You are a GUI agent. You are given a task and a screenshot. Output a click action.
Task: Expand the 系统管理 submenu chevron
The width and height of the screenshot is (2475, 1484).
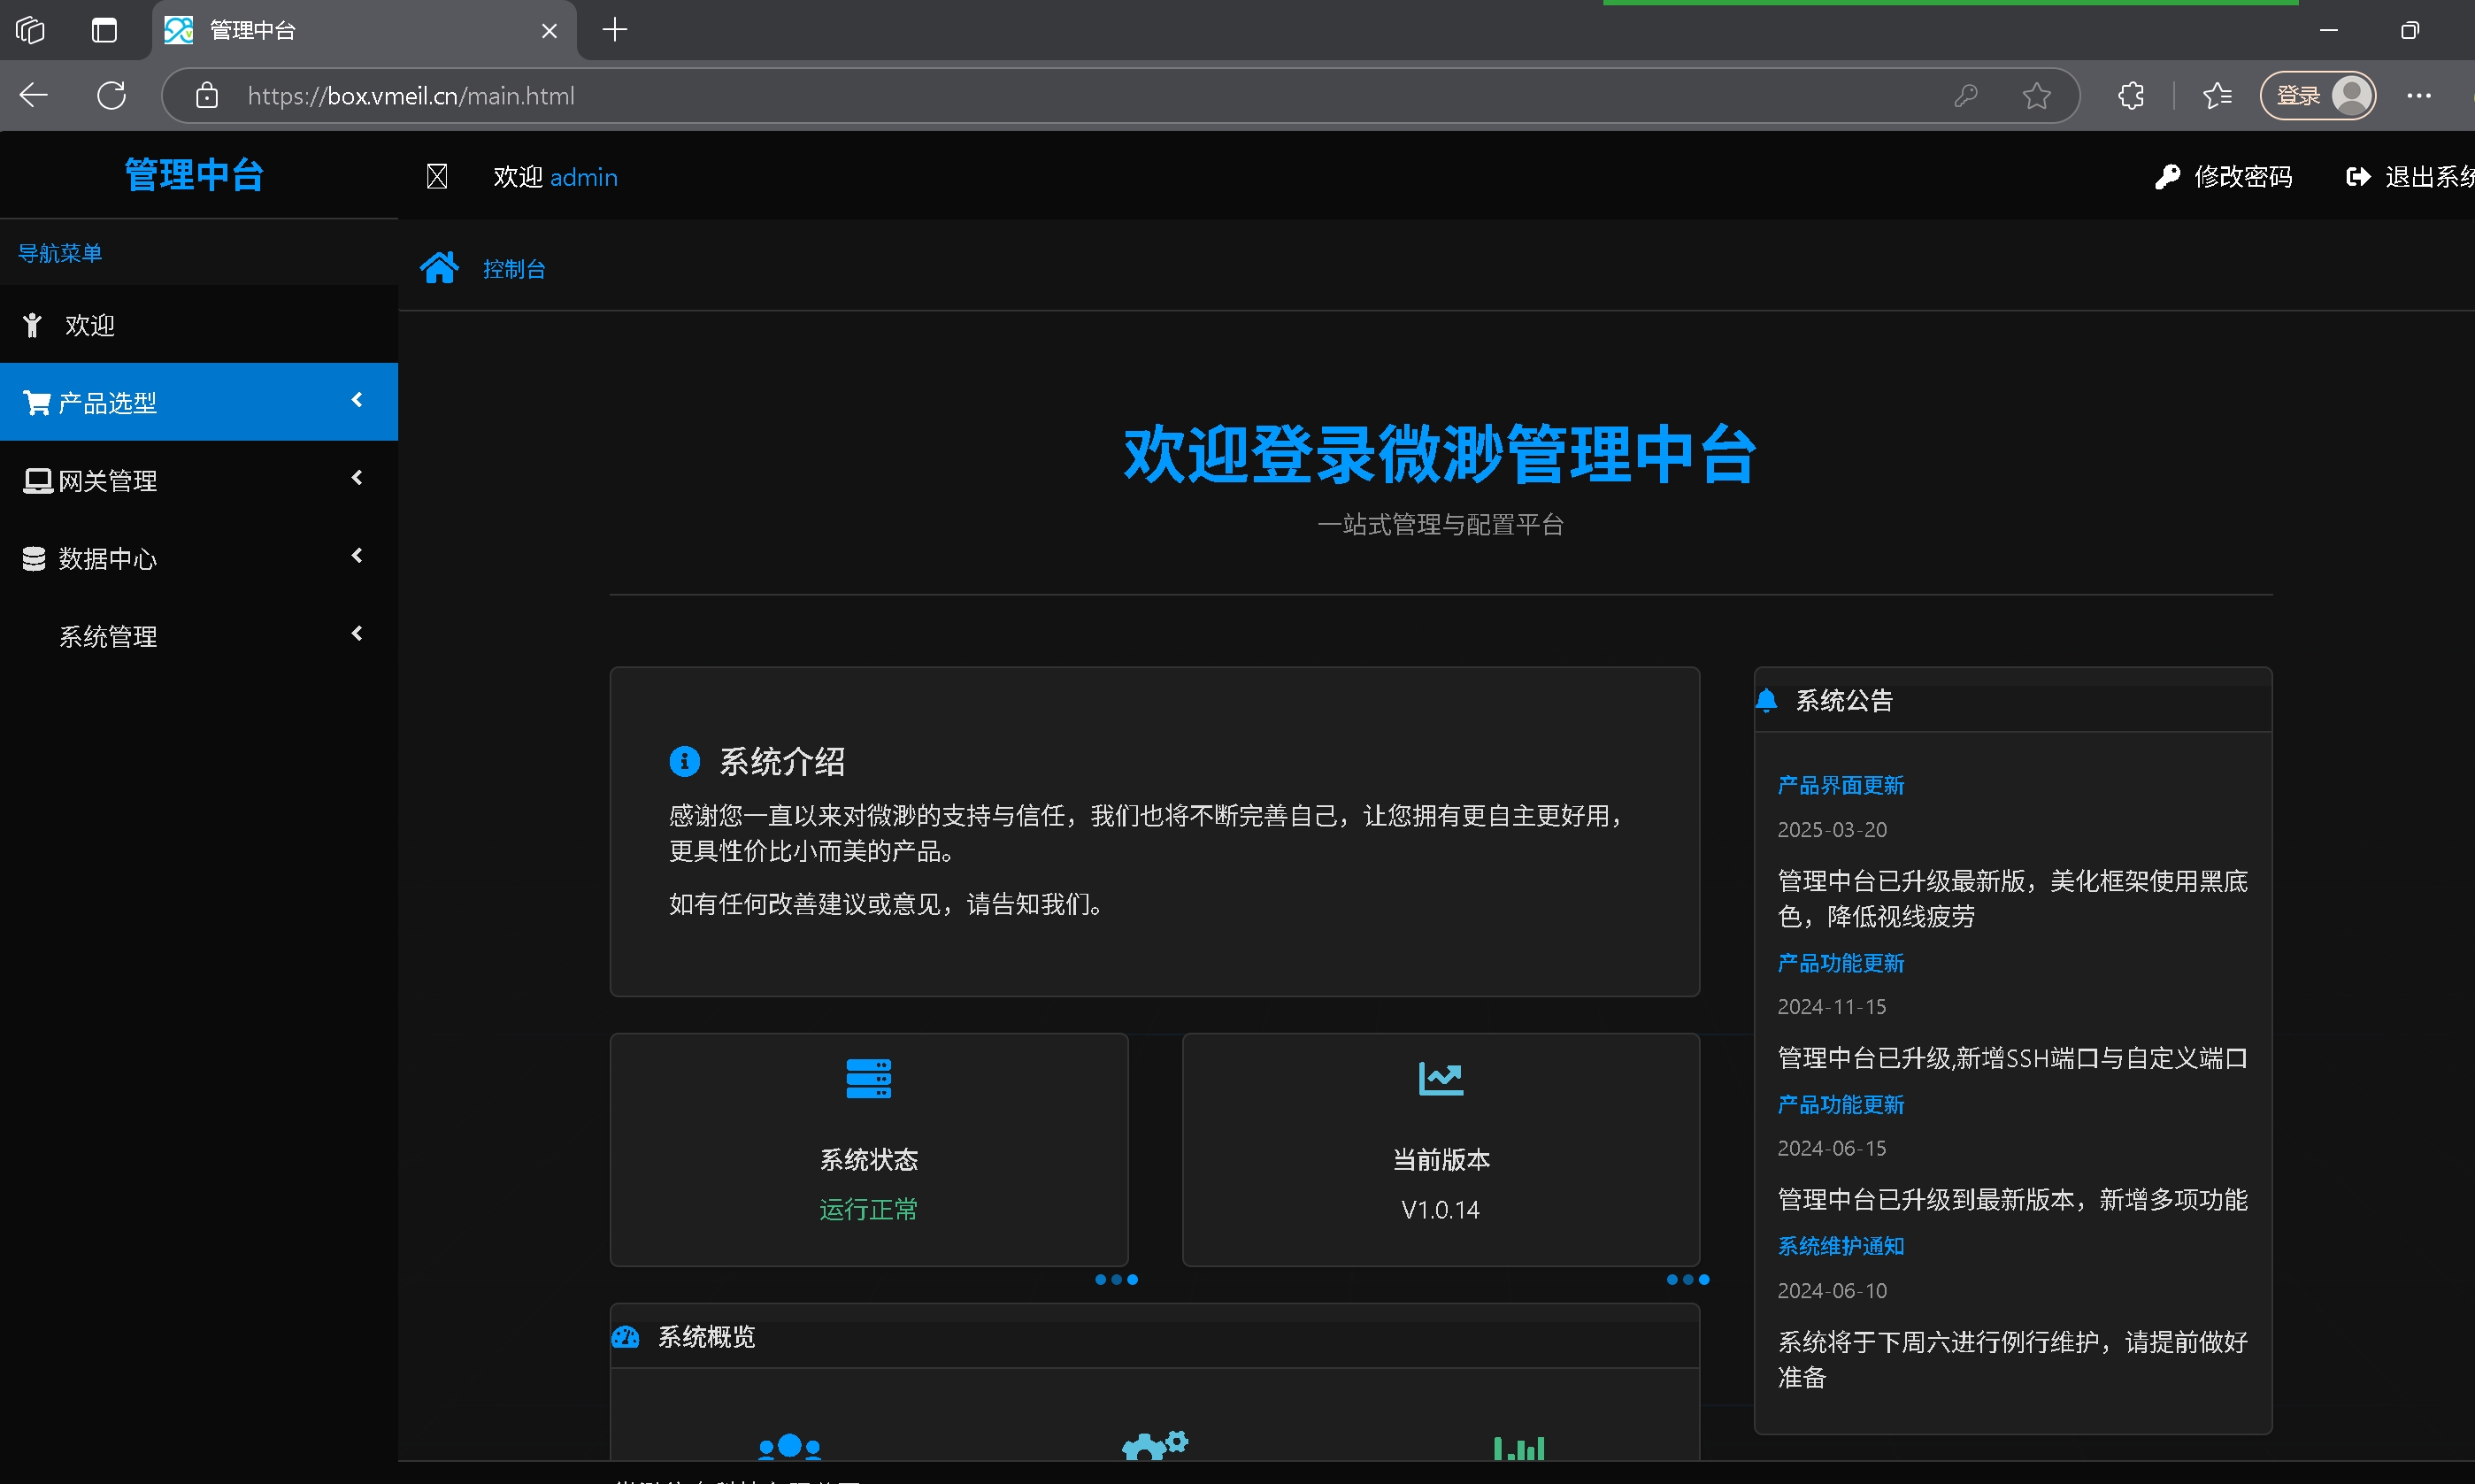[x=357, y=634]
